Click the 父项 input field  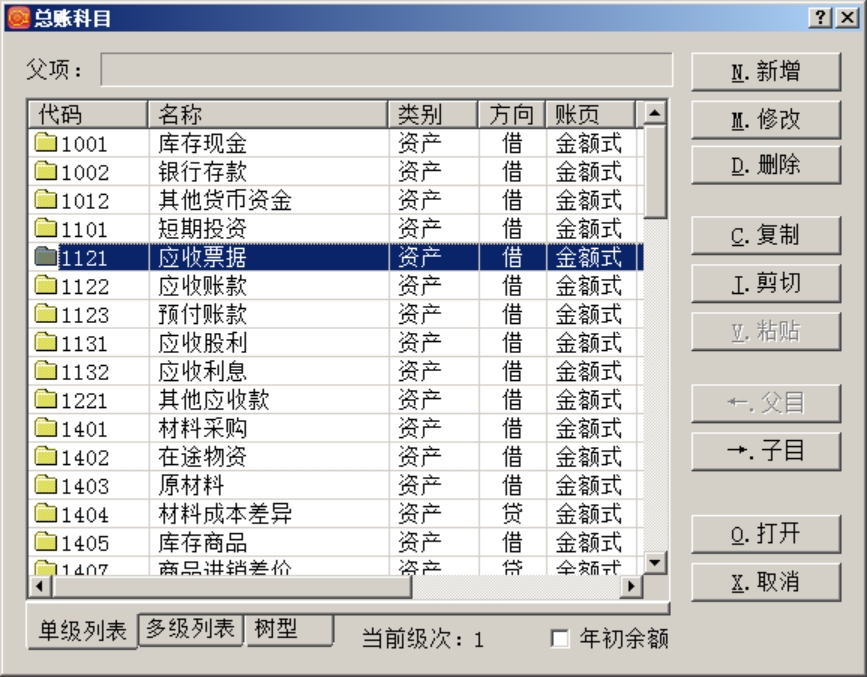(x=350, y=69)
